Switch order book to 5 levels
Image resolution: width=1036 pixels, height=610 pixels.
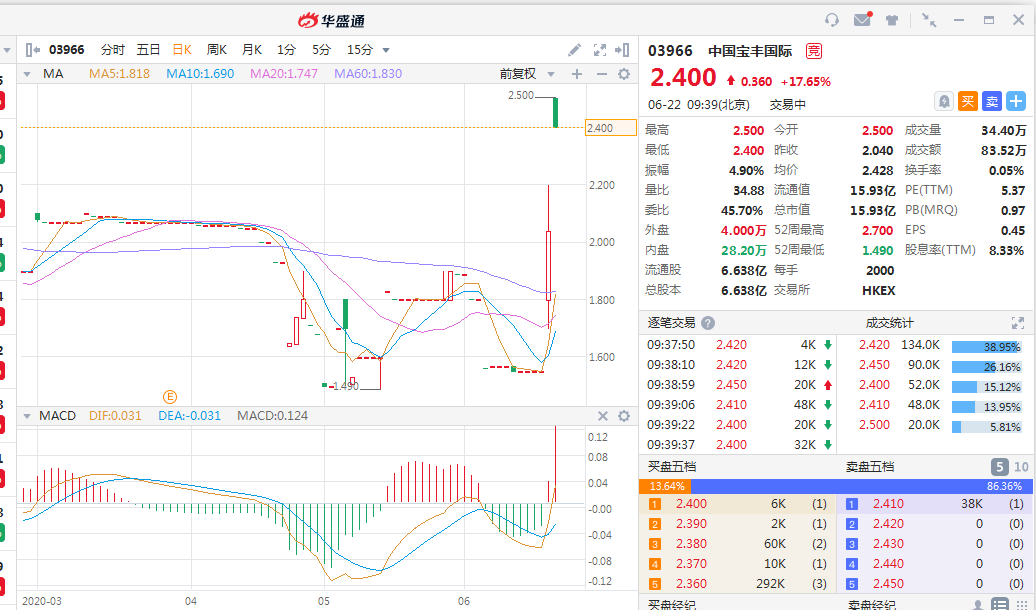point(1000,466)
